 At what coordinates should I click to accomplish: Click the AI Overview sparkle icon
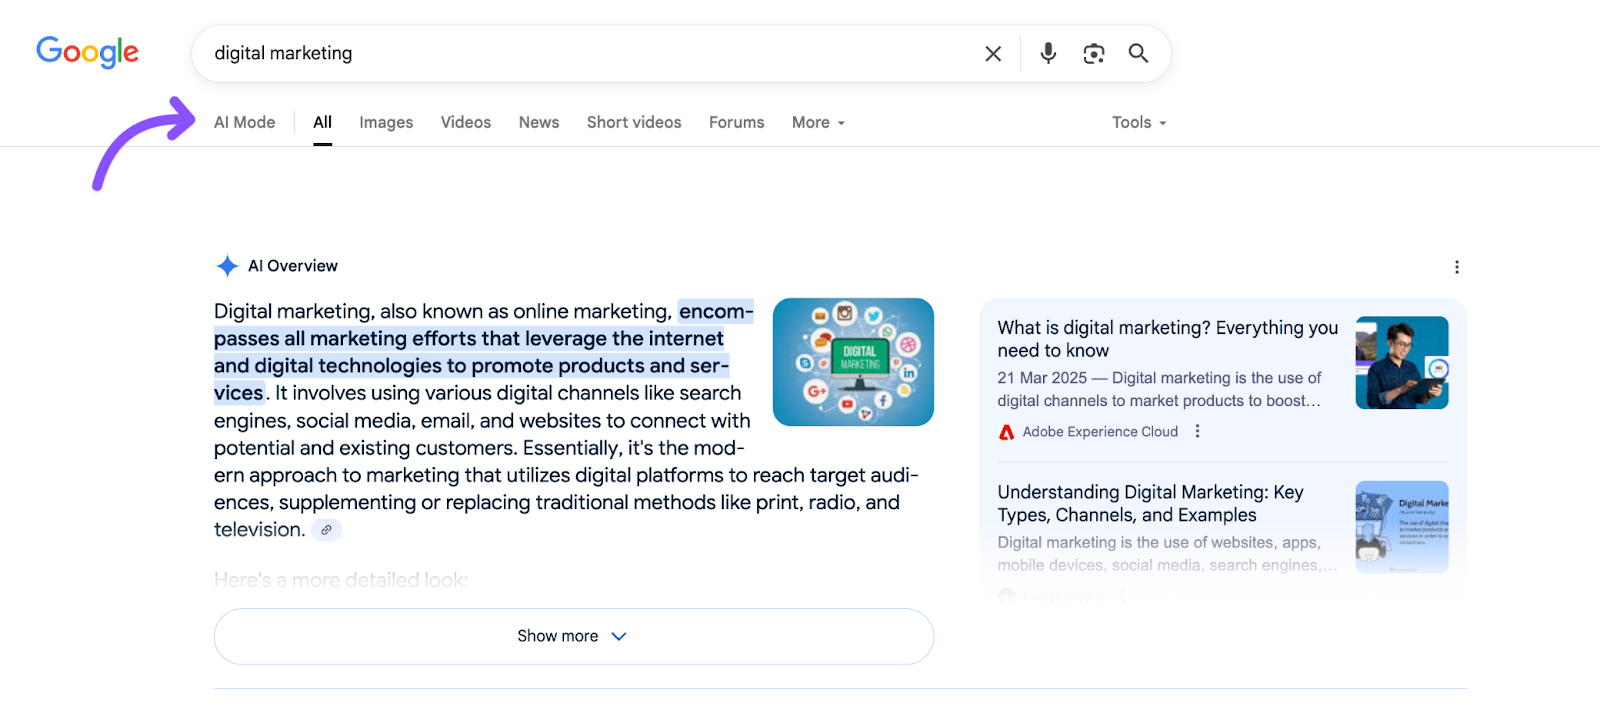click(x=227, y=266)
